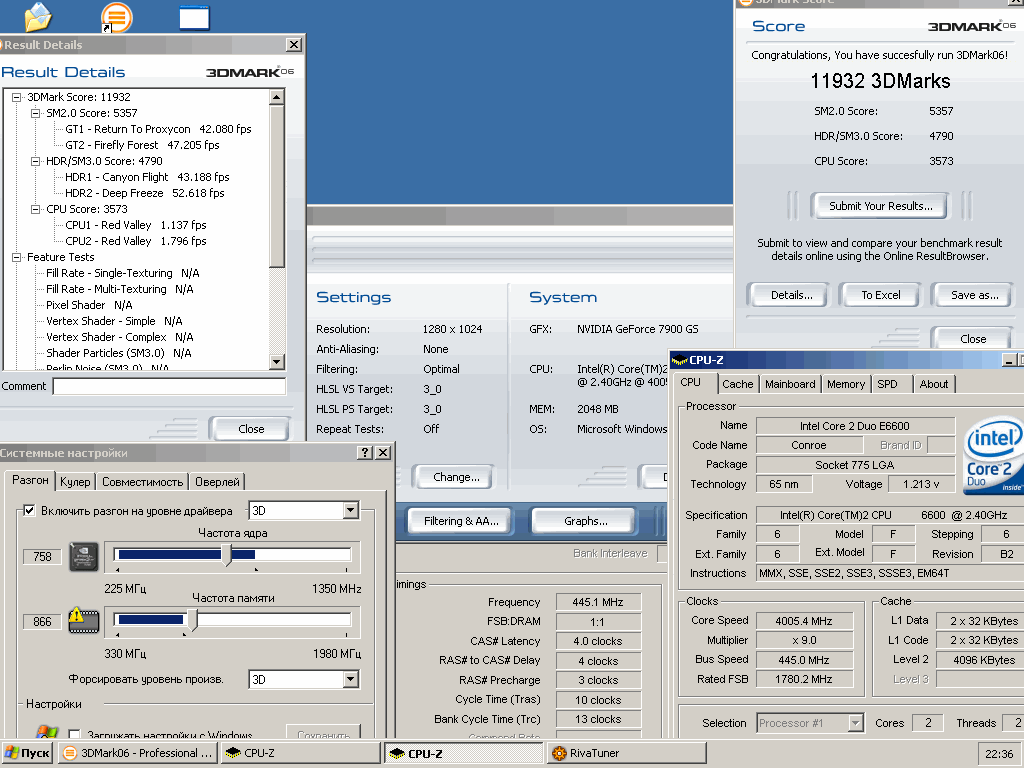
Task: Toggle load settings with Windows checkbox
Action: point(74,735)
